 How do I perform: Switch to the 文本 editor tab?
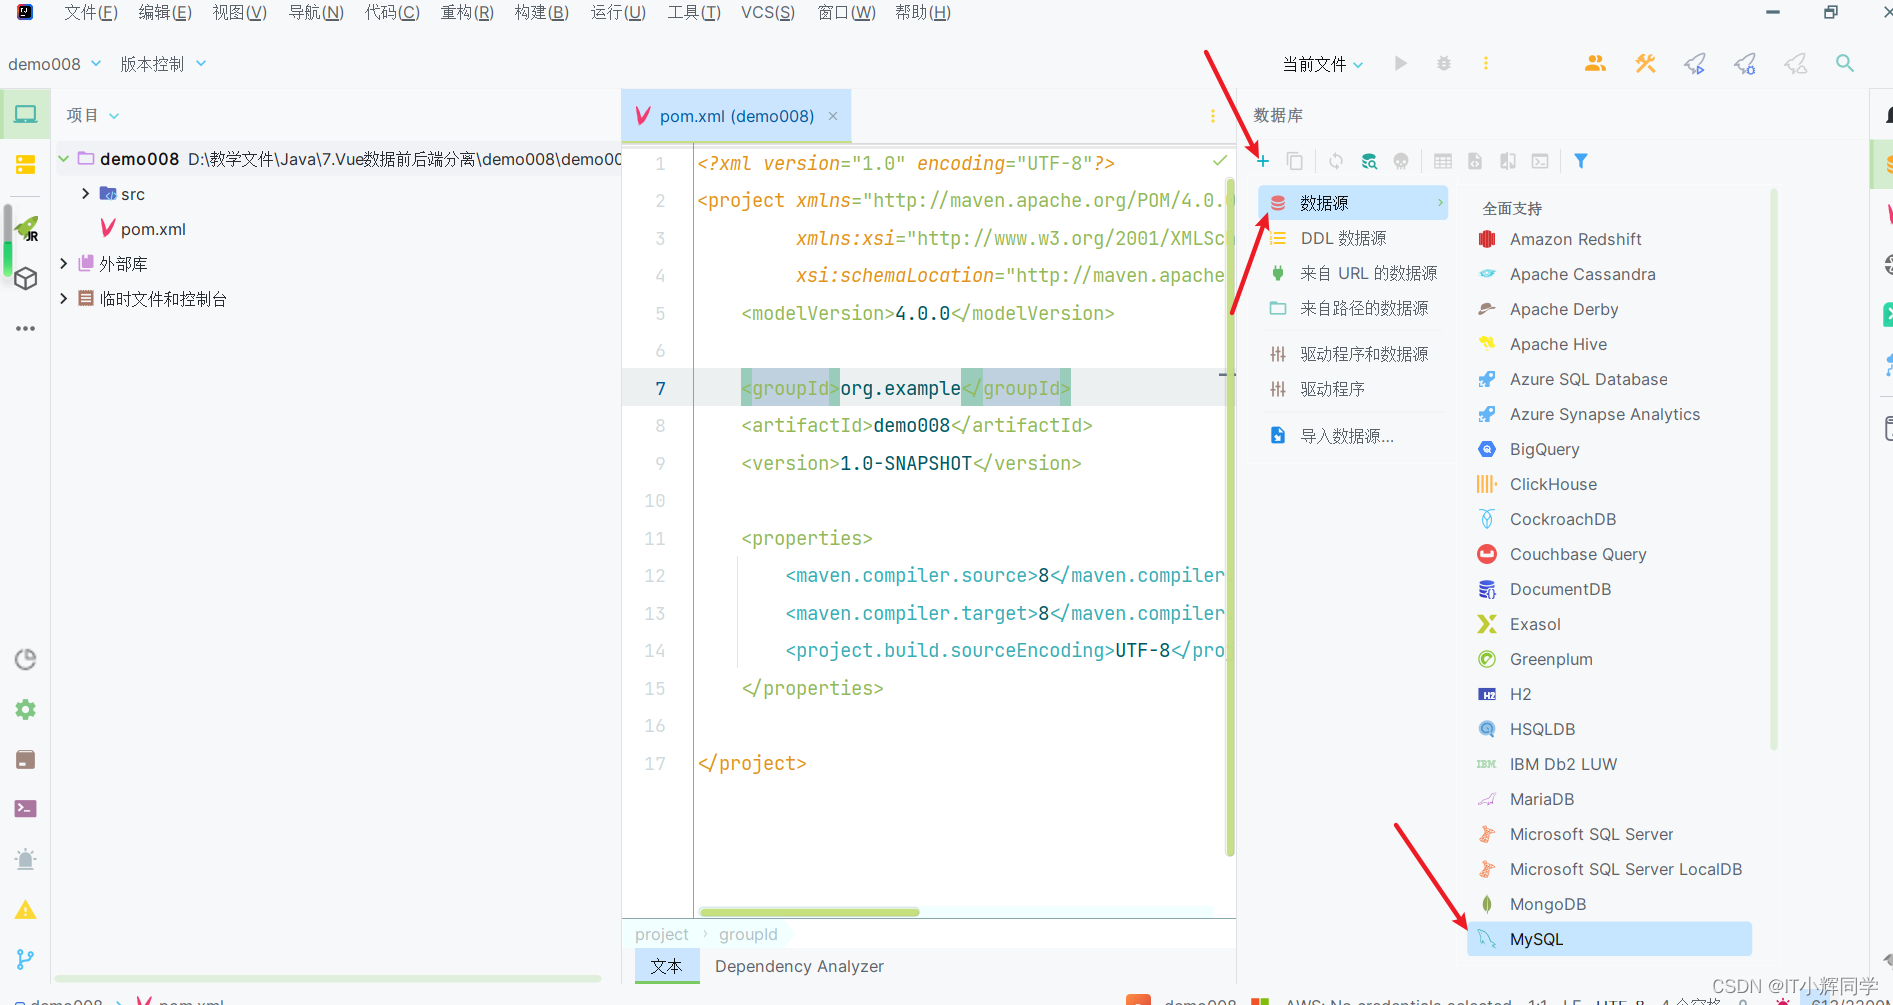(x=666, y=966)
